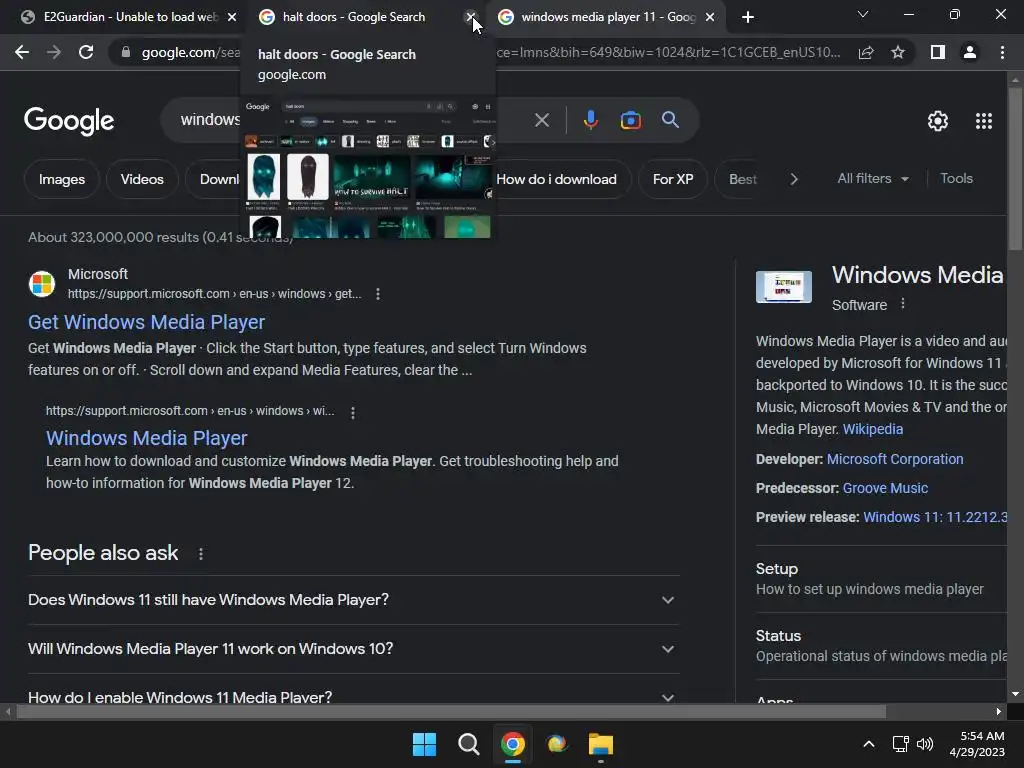The height and width of the screenshot is (768, 1024).
Task: Open the Status section in knowledge panel
Action: 881,646
